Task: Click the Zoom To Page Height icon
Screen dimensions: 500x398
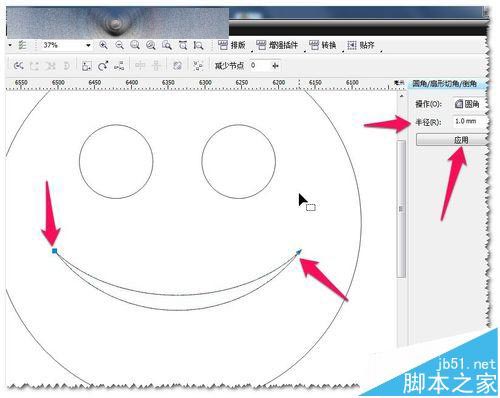Action: (x=199, y=45)
